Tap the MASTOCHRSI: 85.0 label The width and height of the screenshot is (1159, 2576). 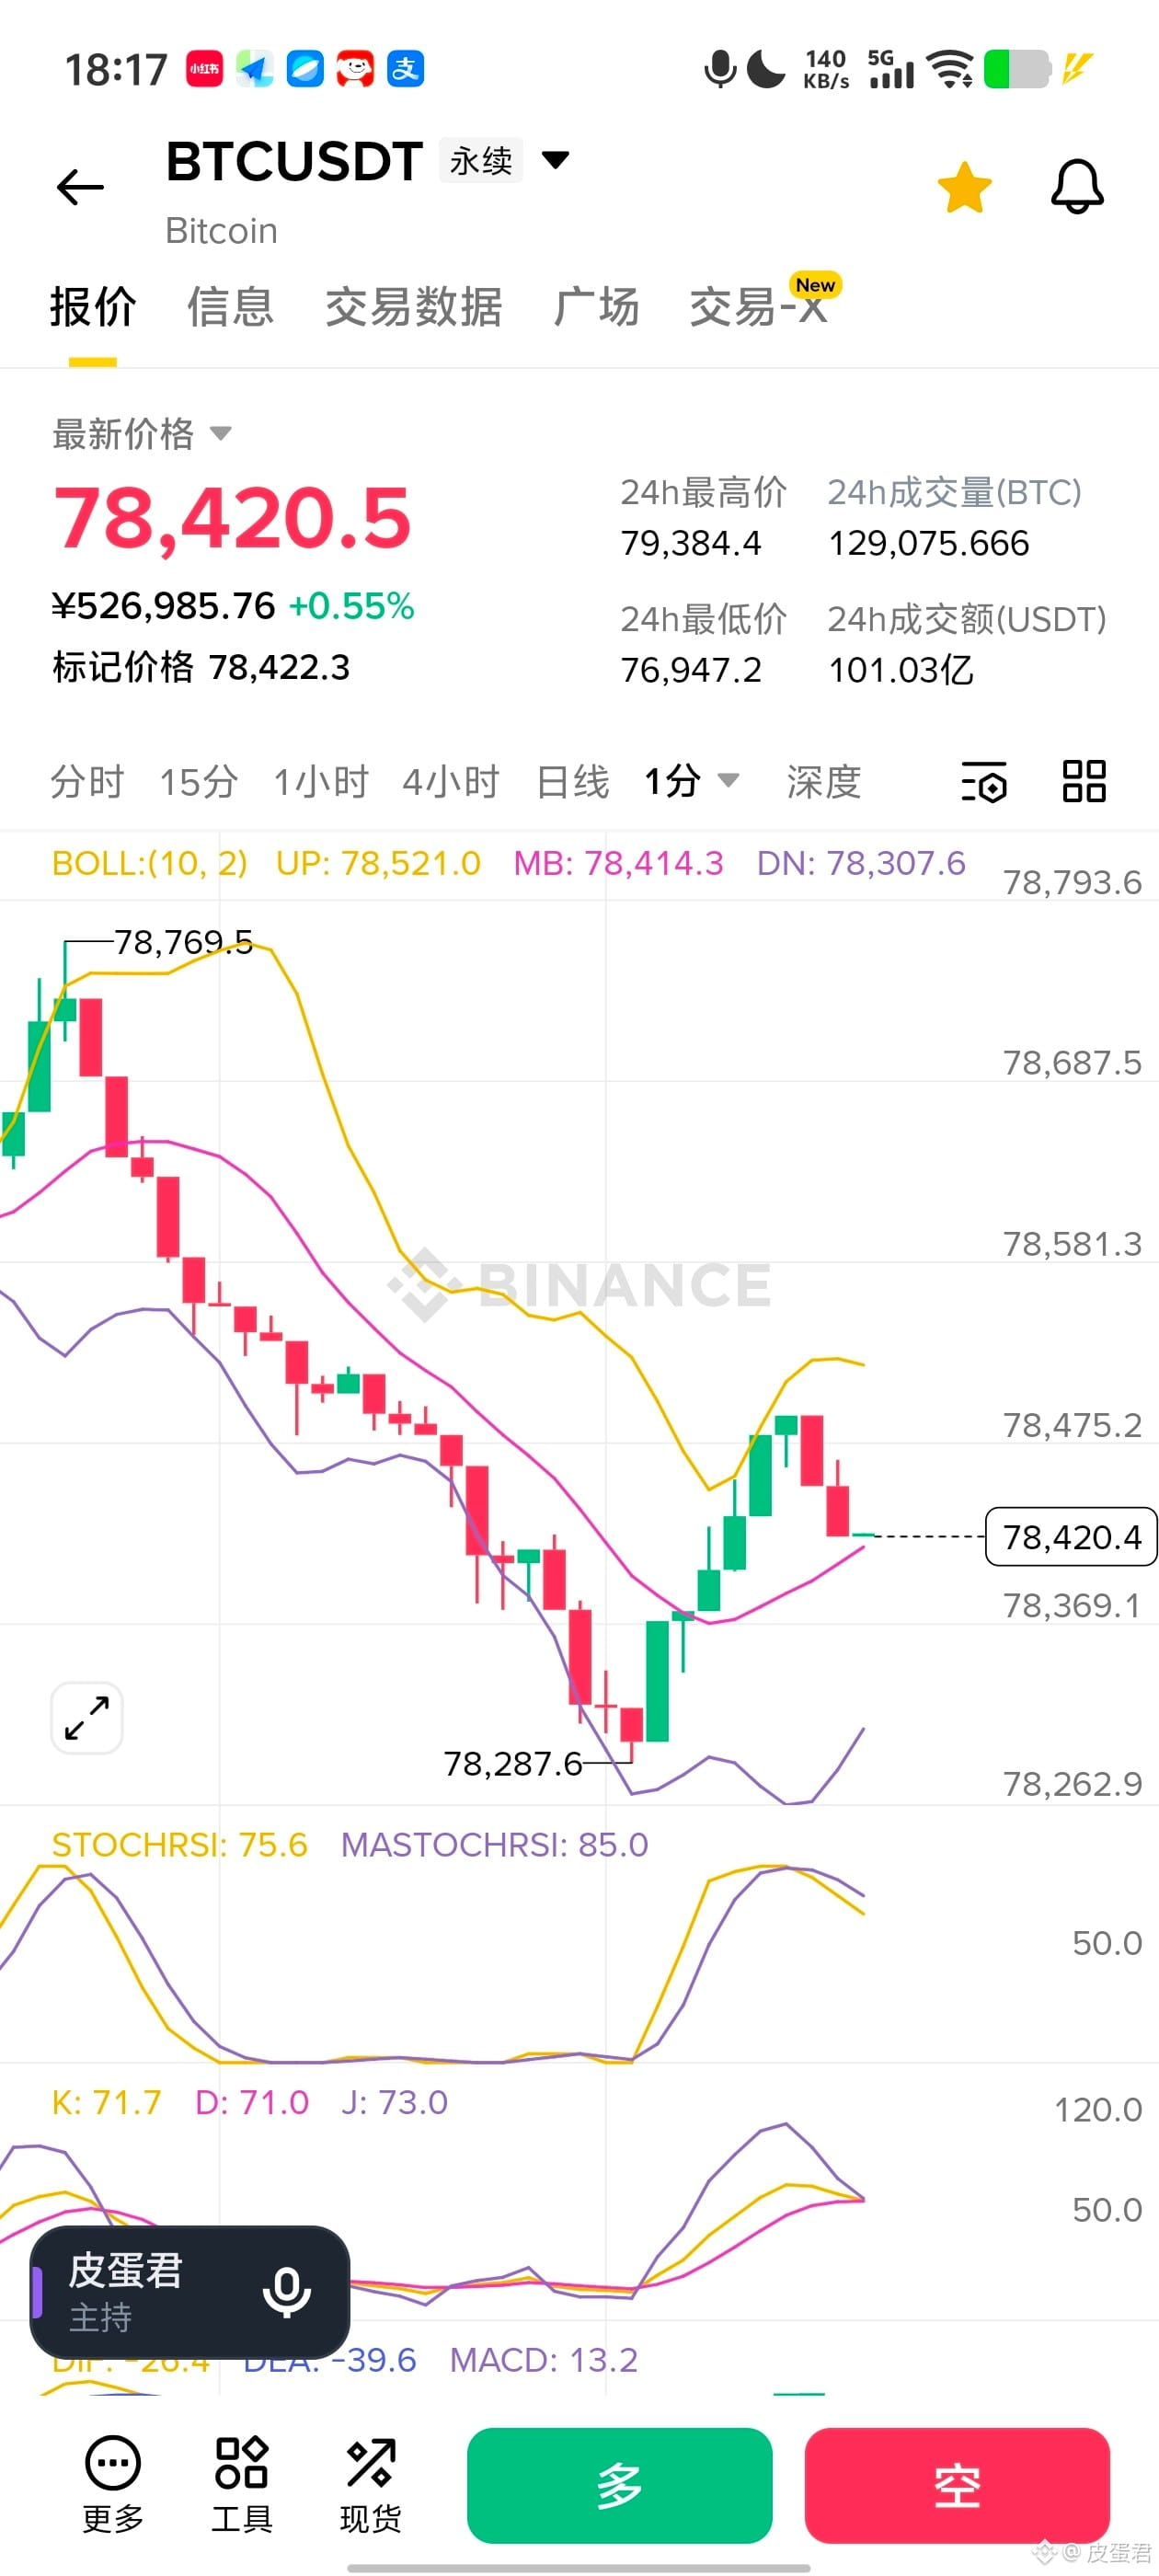pyautogui.click(x=495, y=1845)
